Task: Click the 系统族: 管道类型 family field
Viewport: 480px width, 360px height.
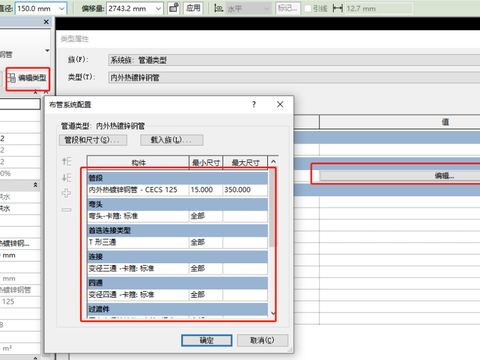Action: pyautogui.click(x=294, y=60)
